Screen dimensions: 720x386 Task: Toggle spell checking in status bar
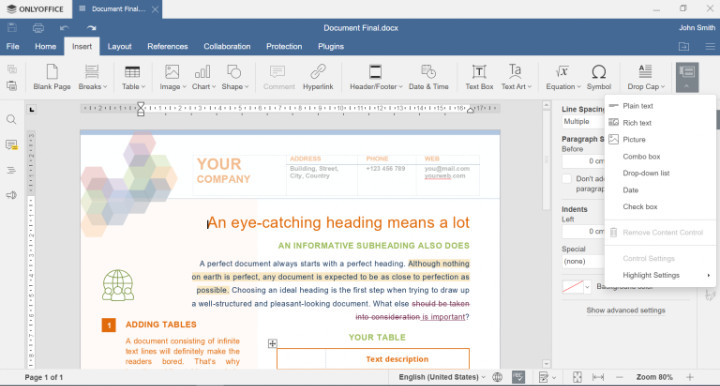tap(518, 377)
